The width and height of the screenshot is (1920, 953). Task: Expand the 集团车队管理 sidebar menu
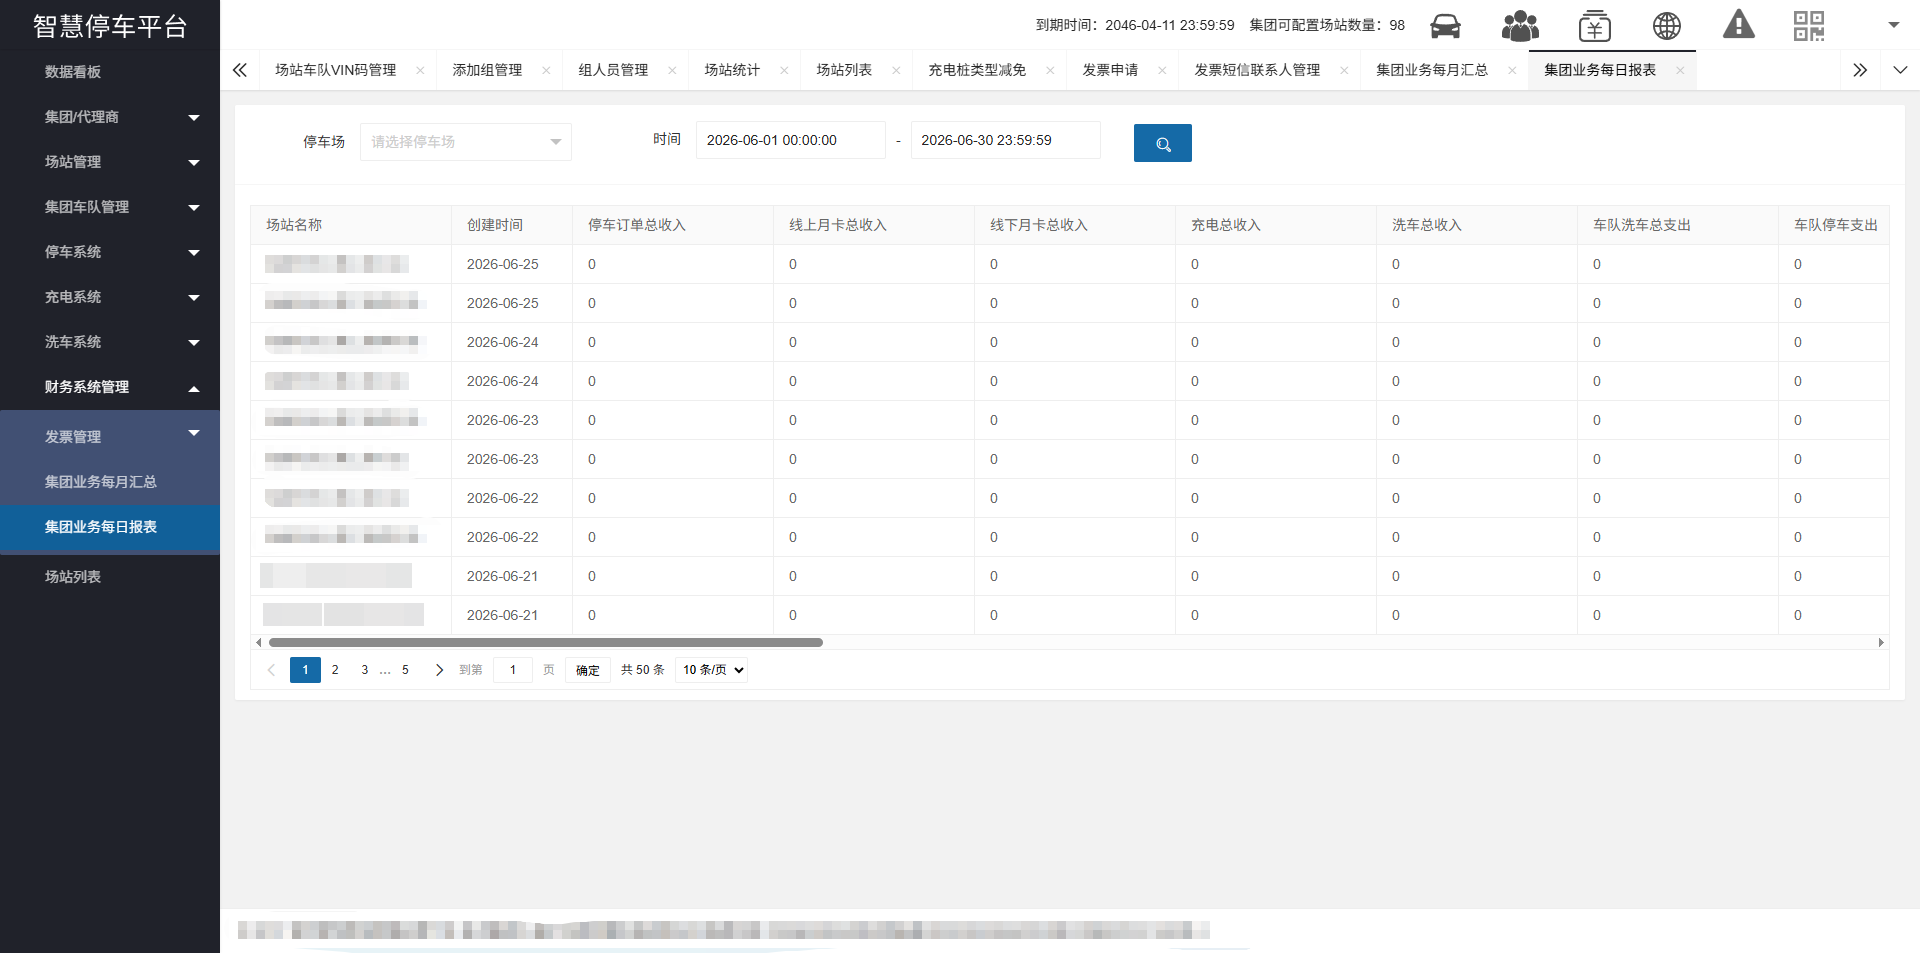point(110,207)
